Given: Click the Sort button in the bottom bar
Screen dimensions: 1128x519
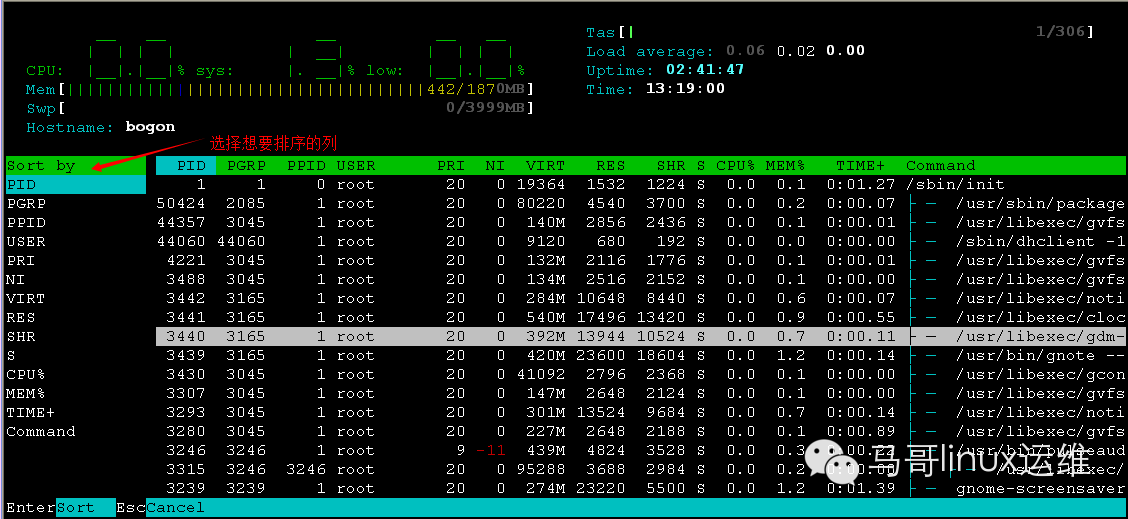Looking at the screenshot, I should (85, 507).
